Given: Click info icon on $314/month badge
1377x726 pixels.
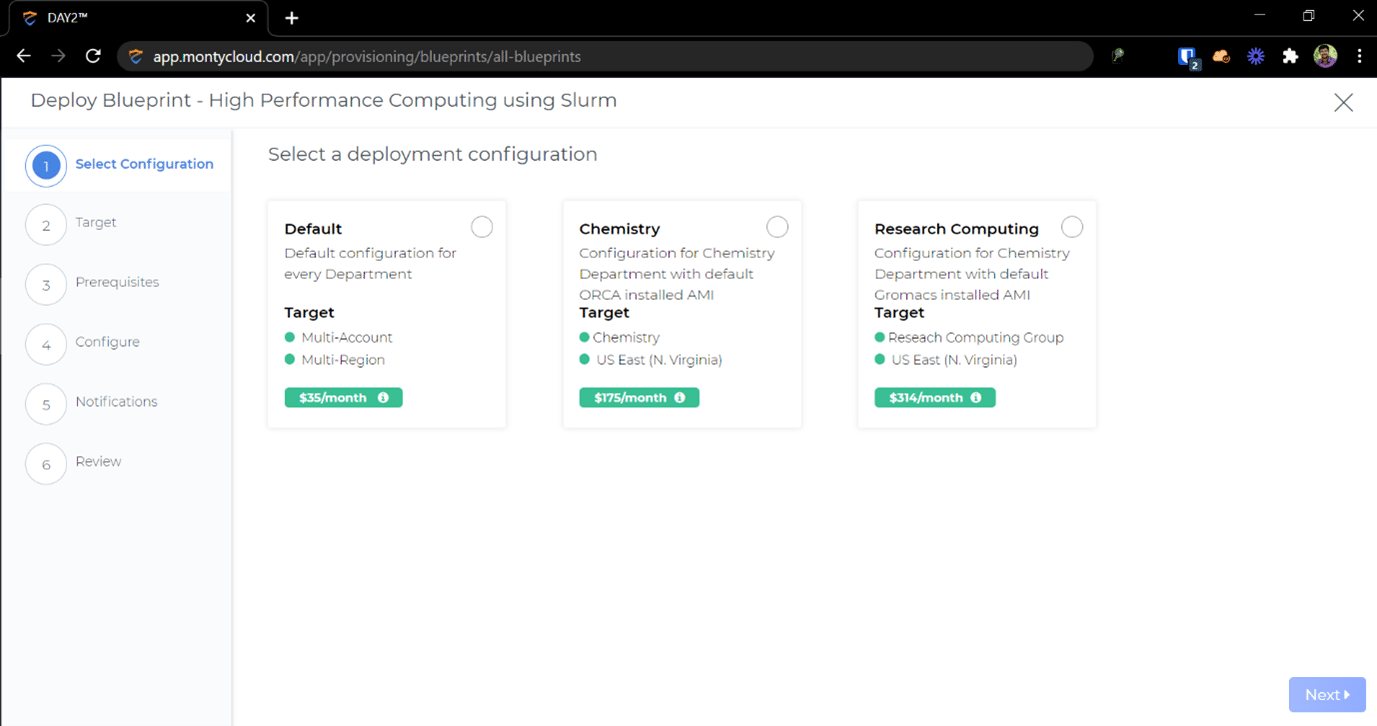Looking at the screenshot, I should tap(976, 398).
